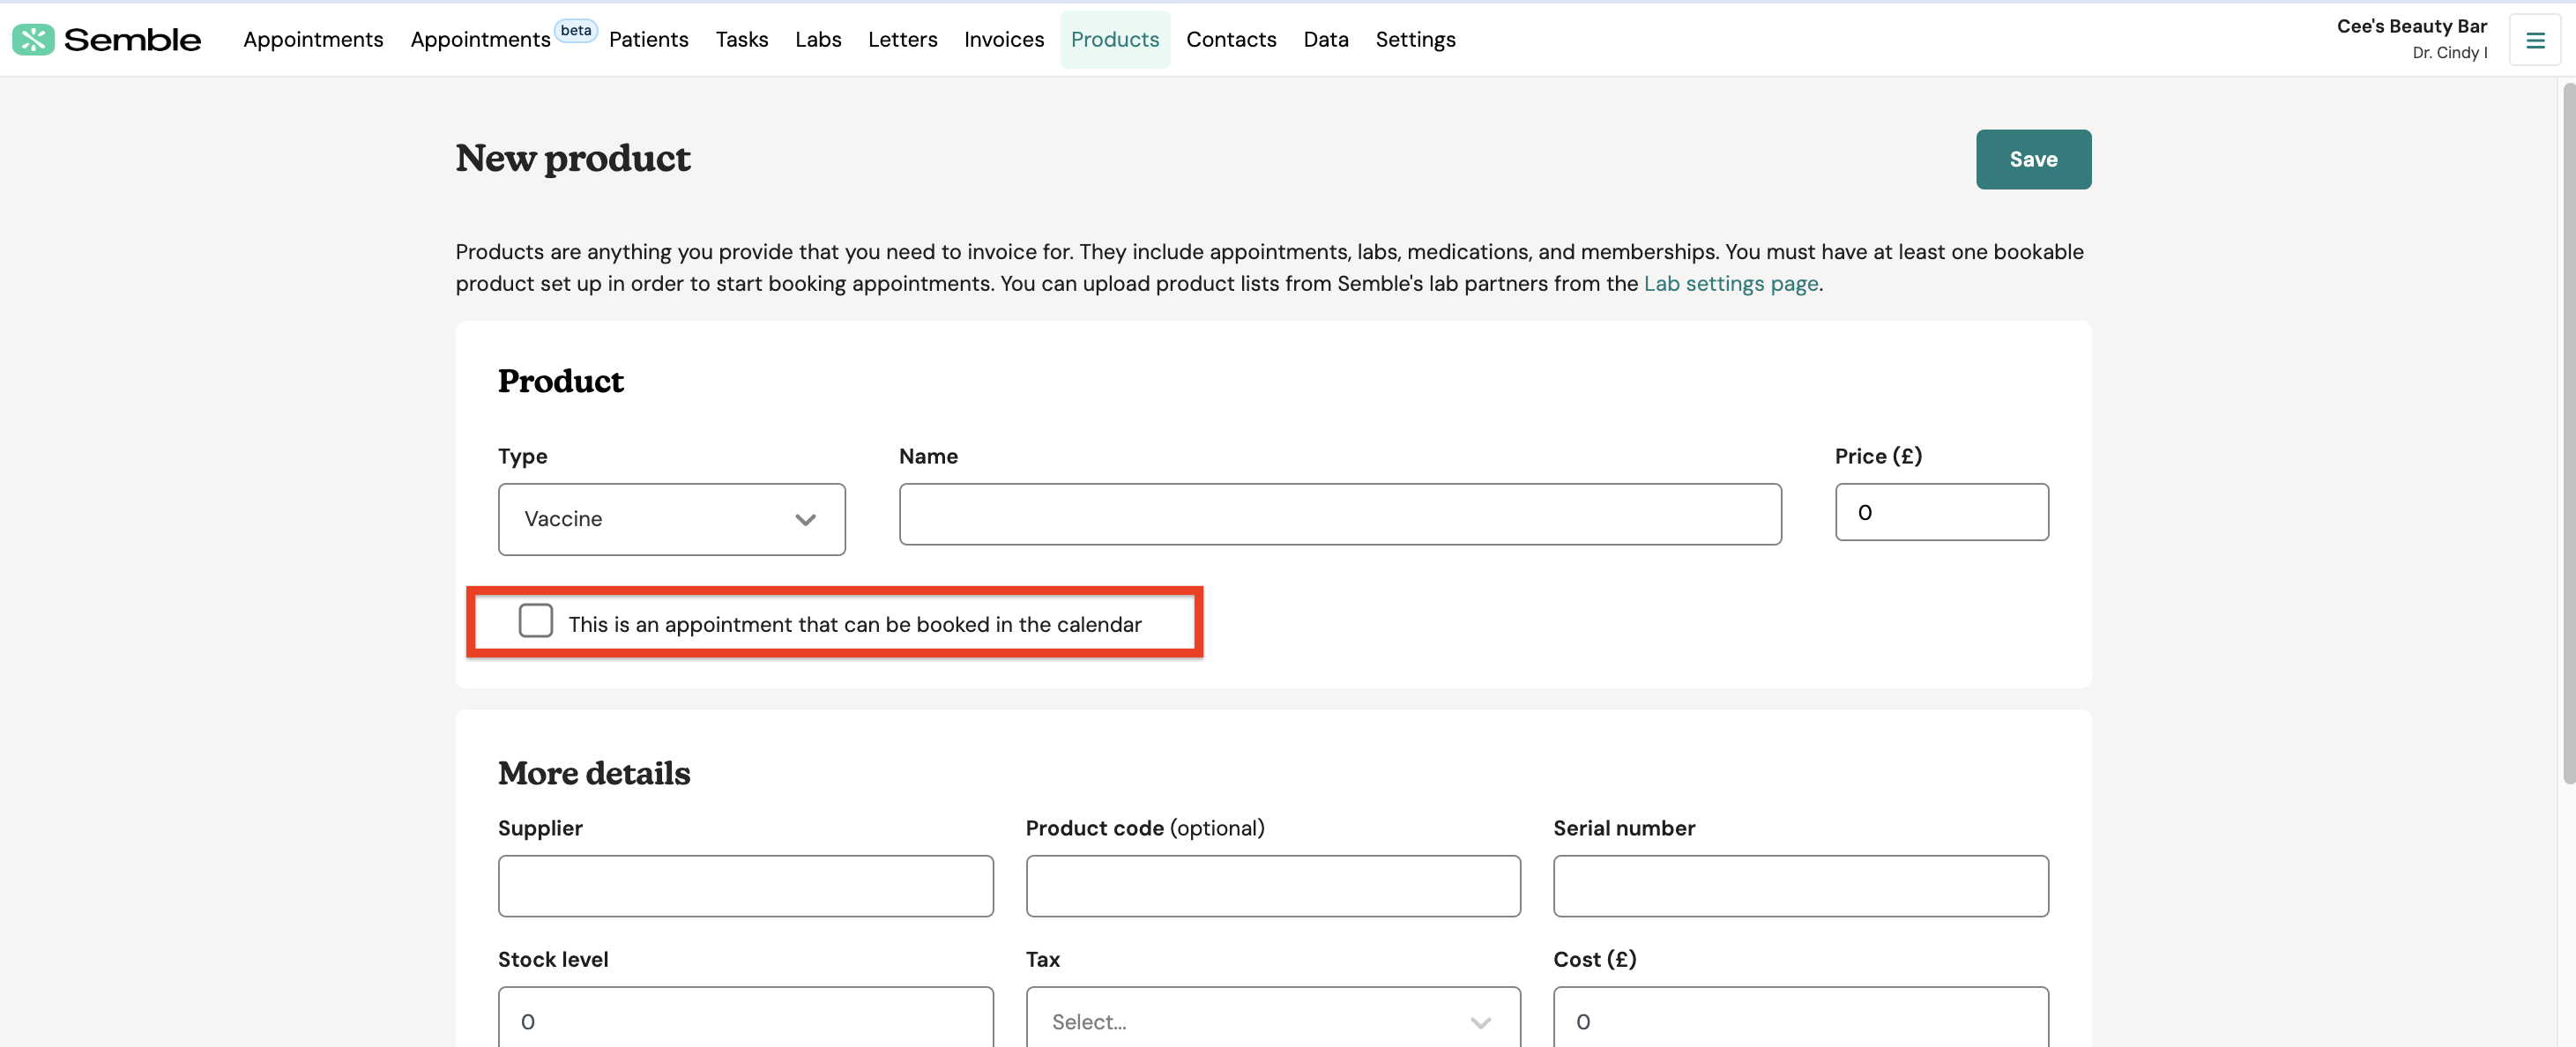Open the Labs menu item
Image resolution: width=2576 pixels, height=1047 pixels.
click(817, 39)
